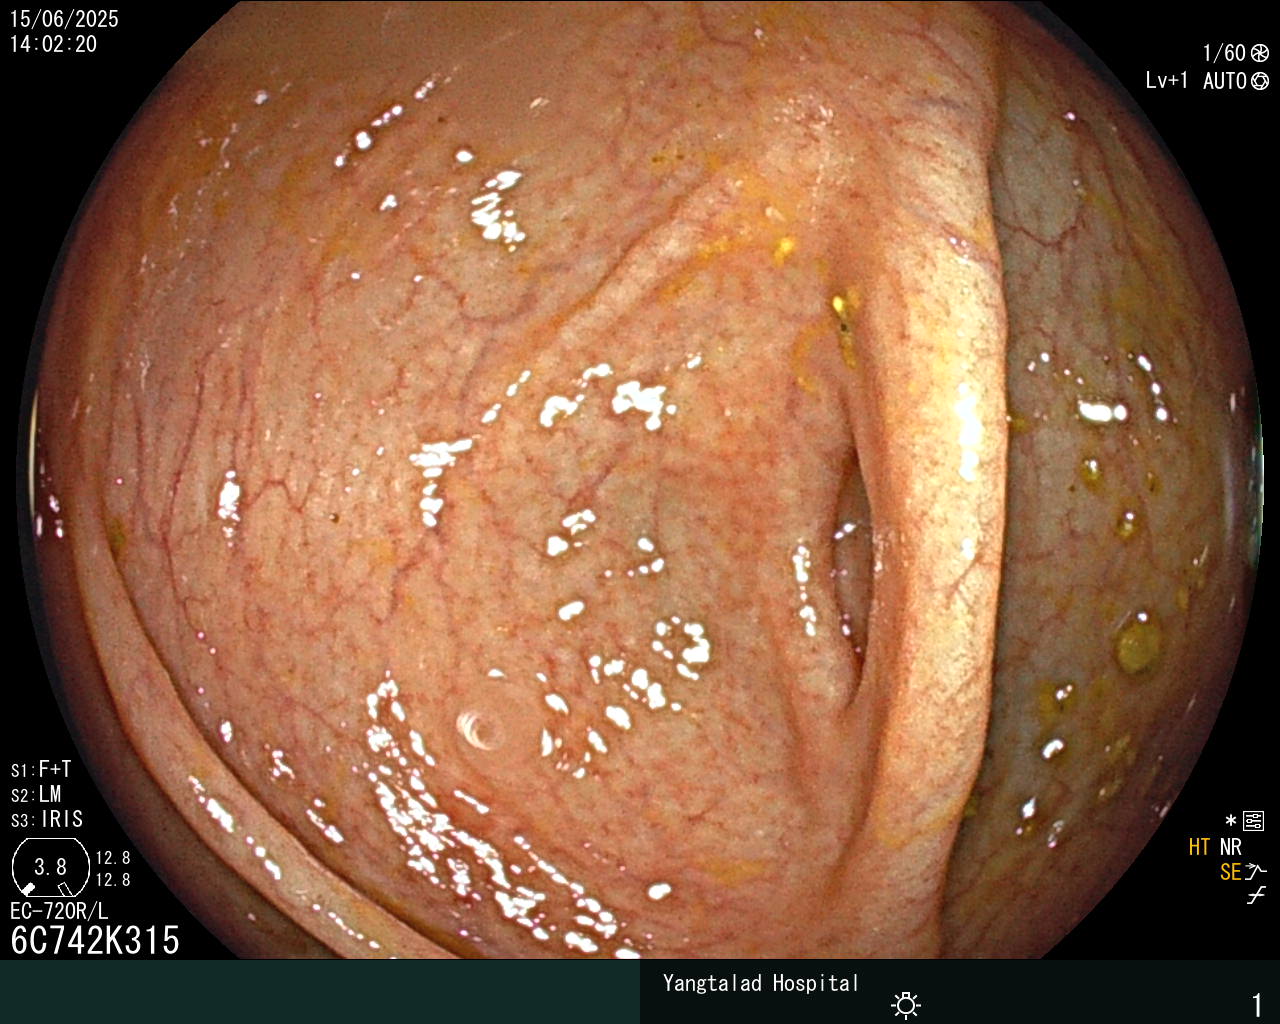
Task: Click the Yangtalad Hospital label
Action: point(761,984)
